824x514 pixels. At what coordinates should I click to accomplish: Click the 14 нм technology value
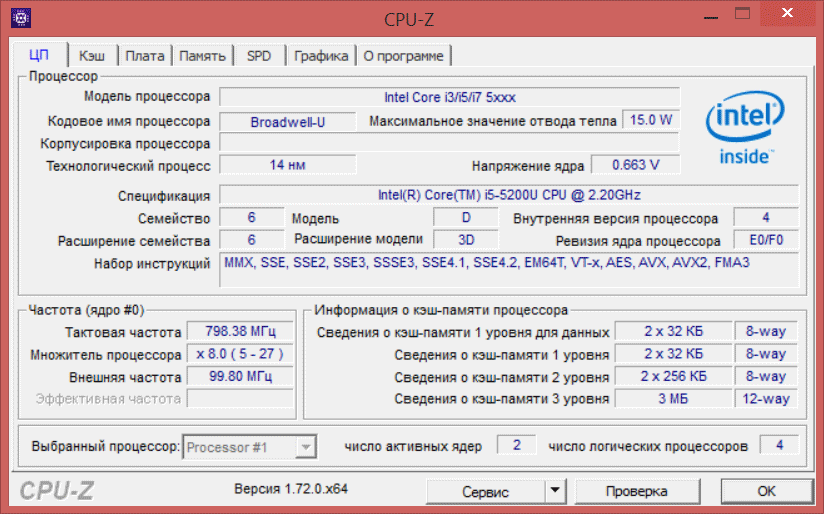(x=287, y=165)
